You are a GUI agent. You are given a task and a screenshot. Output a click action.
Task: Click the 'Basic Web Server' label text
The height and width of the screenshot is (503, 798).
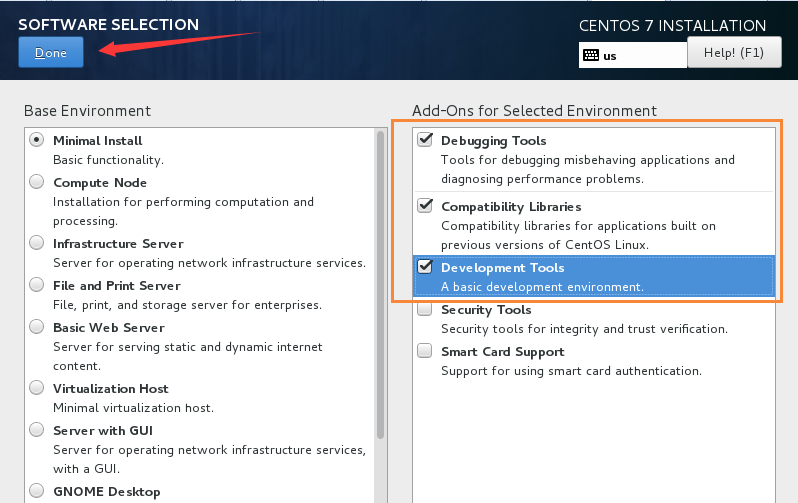click(109, 328)
